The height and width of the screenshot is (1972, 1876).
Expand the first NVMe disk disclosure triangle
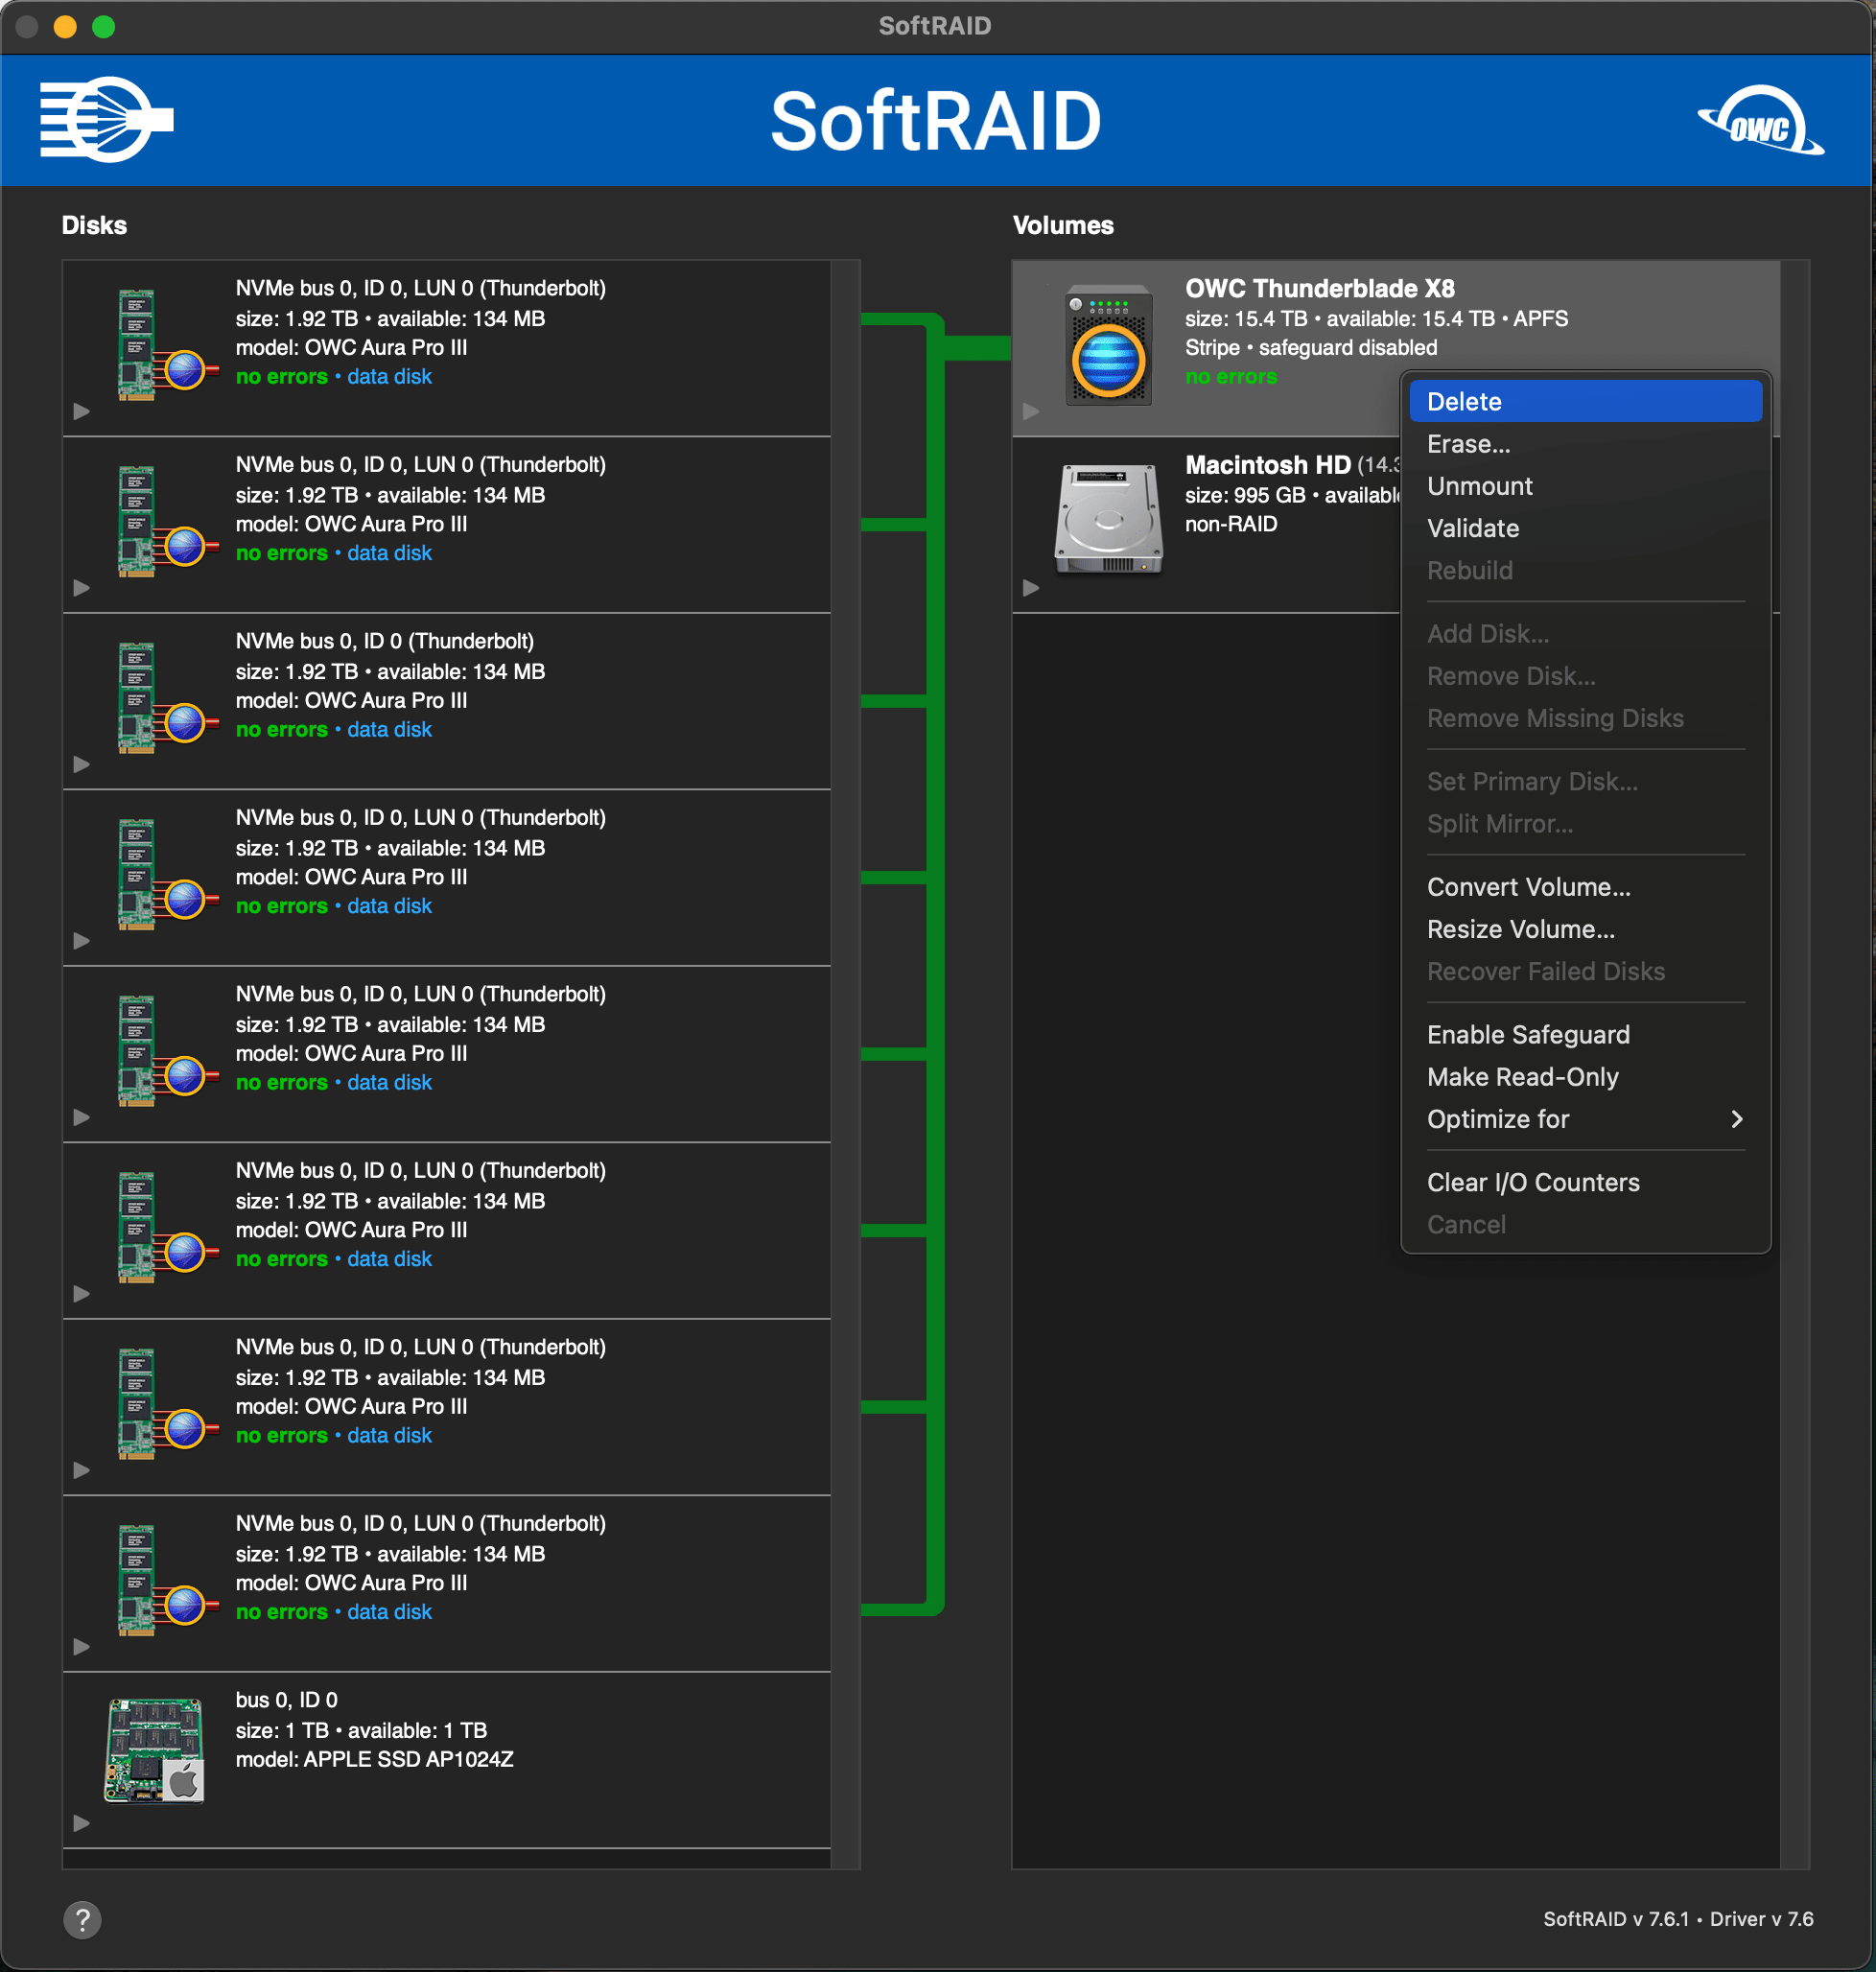(x=82, y=411)
